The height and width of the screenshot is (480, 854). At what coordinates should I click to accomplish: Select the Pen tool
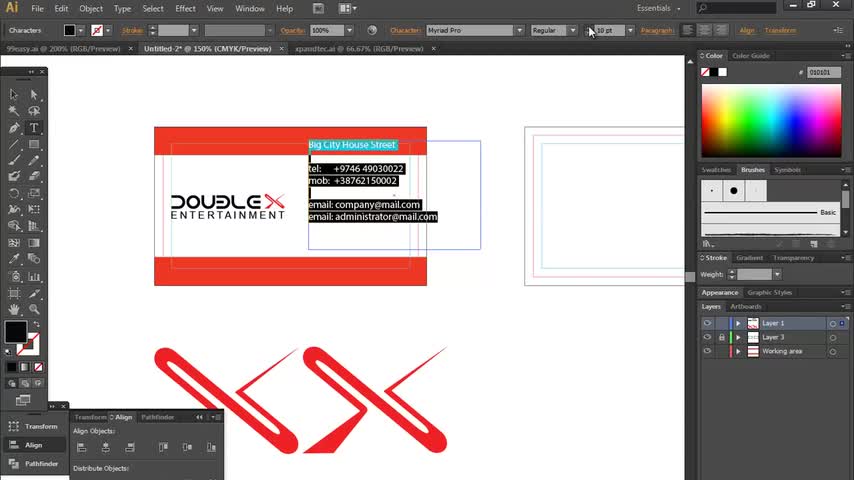tap(14, 128)
